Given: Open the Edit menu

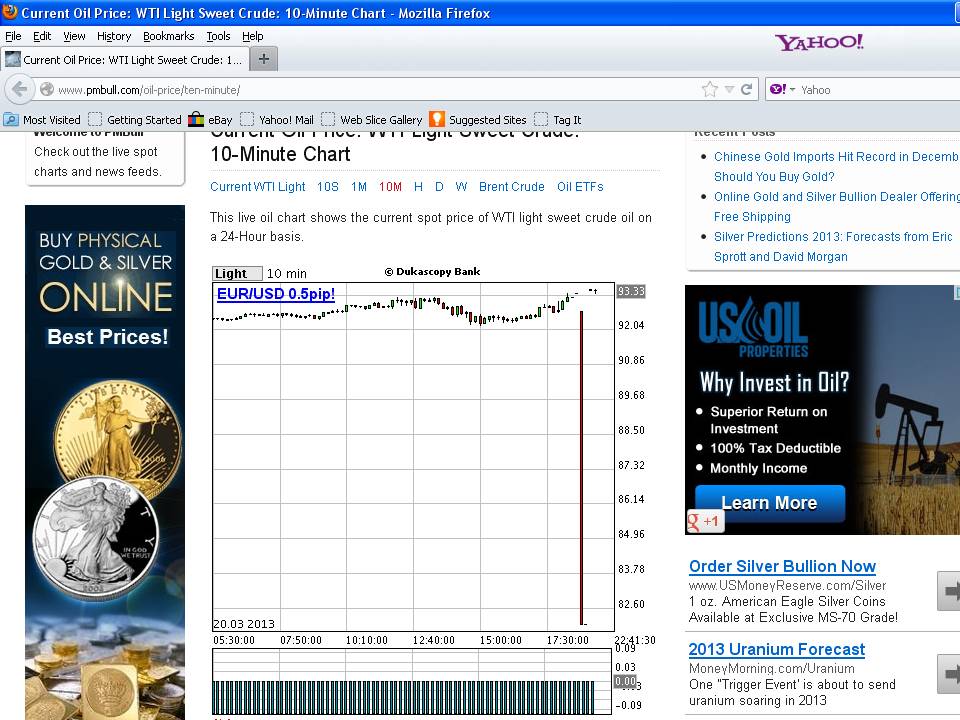Looking at the screenshot, I should [x=42, y=36].
